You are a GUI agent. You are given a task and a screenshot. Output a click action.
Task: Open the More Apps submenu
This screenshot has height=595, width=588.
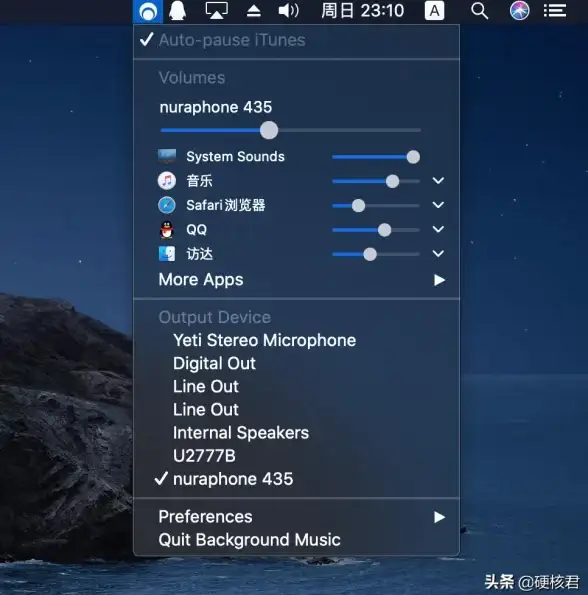click(x=296, y=280)
